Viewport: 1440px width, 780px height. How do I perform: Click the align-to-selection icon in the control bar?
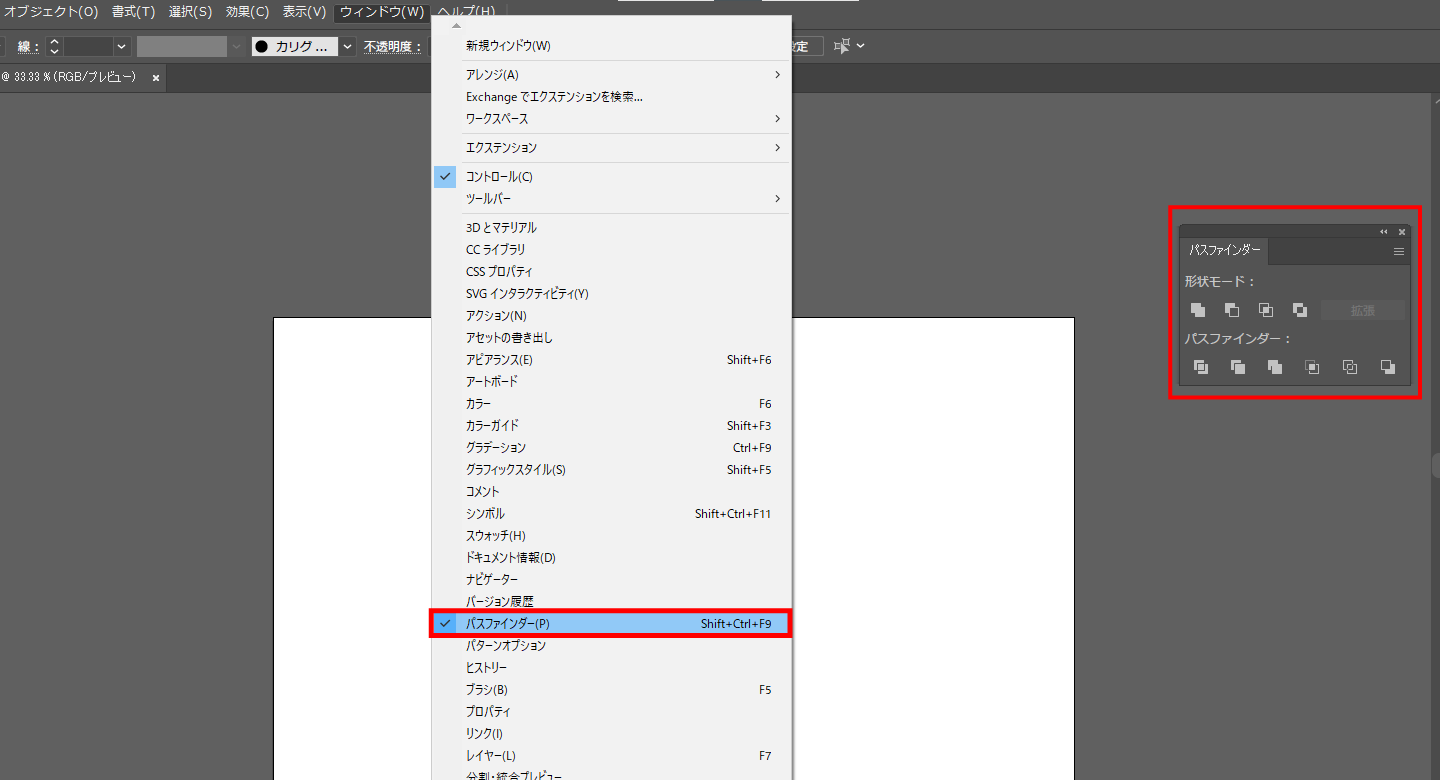(x=842, y=46)
